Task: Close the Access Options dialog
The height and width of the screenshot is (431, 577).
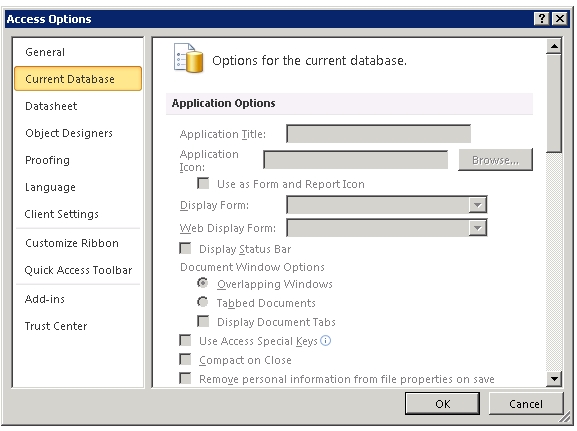Action: click(560, 18)
